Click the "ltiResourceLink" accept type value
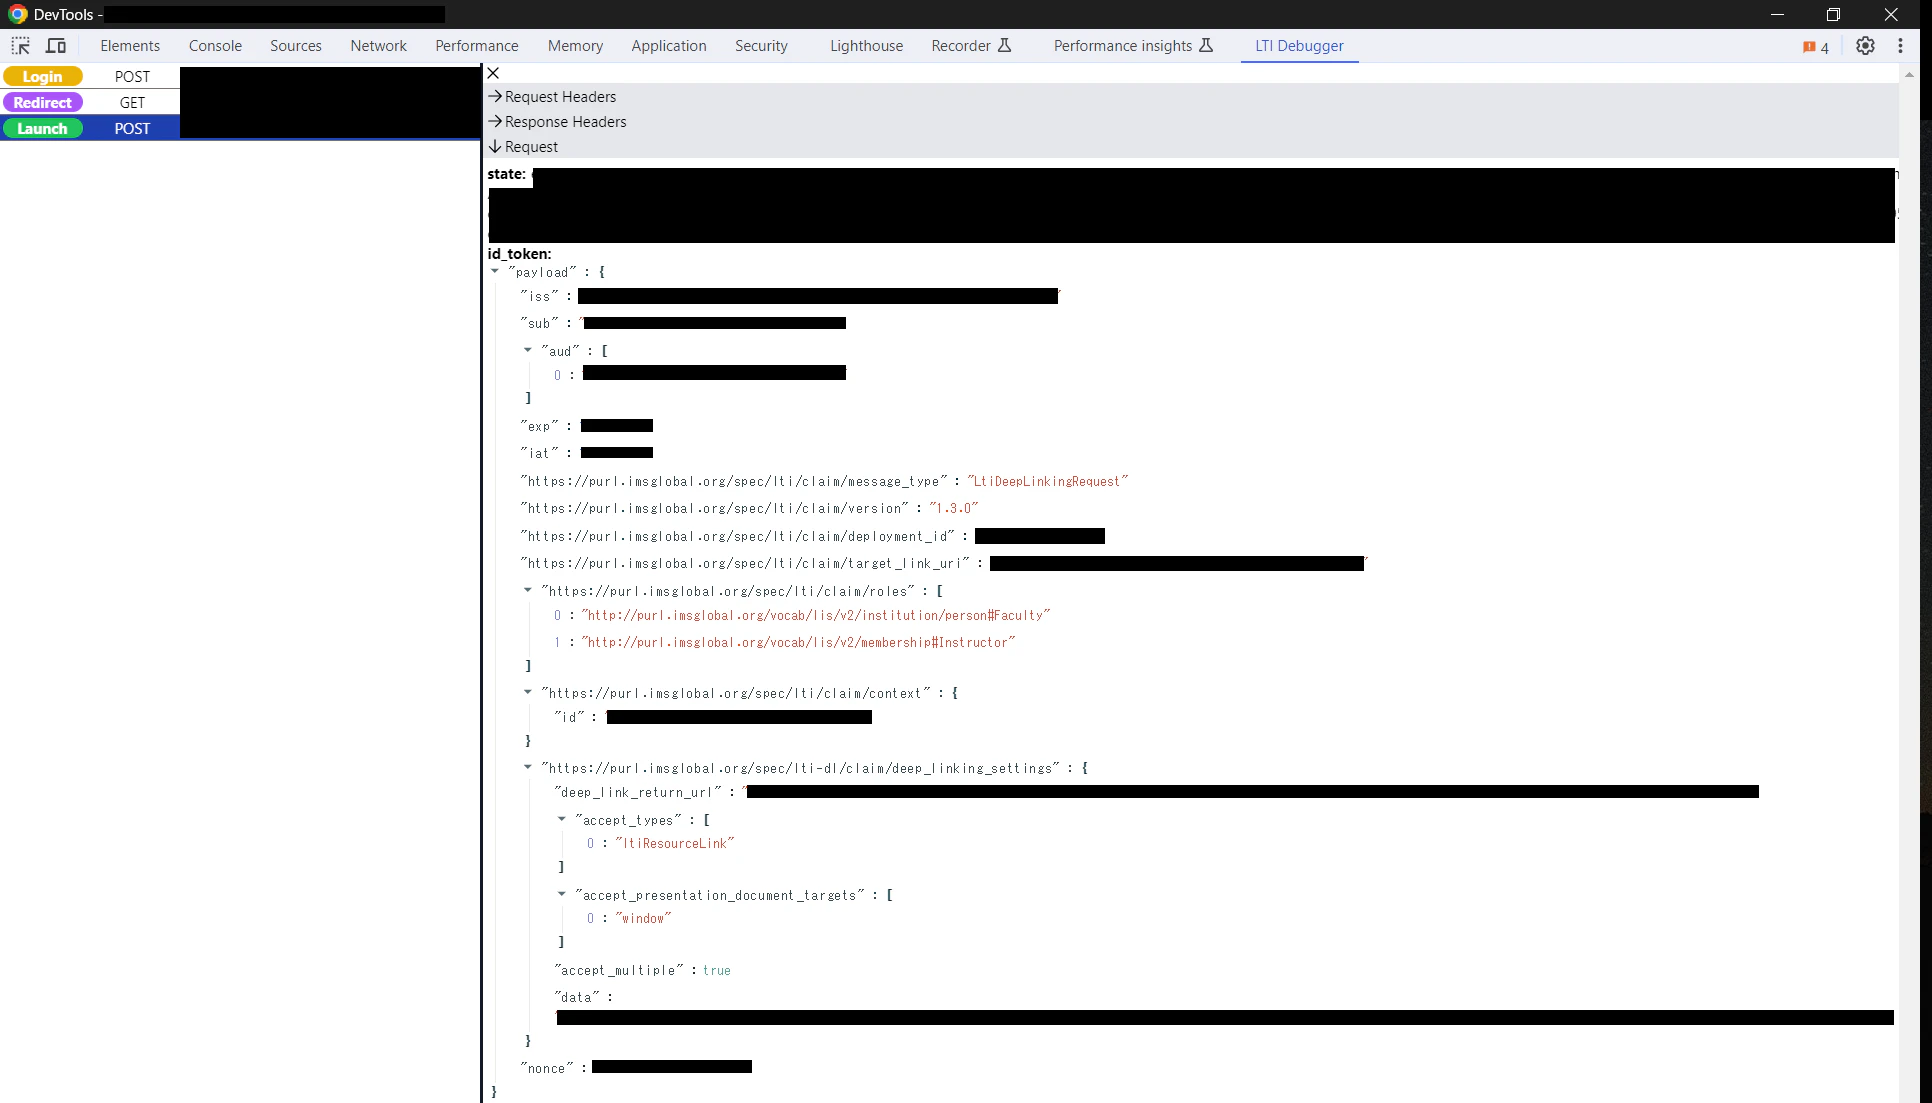 click(x=675, y=844)
